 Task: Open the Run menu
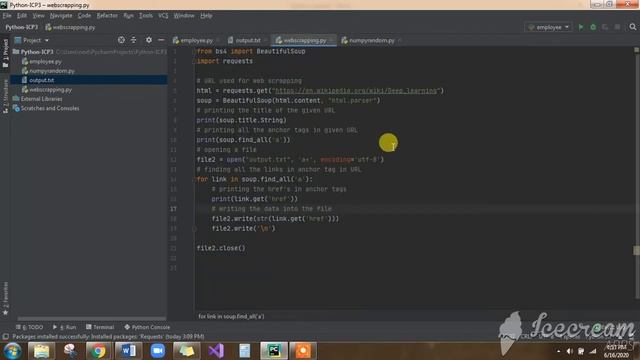coord(128,16)
